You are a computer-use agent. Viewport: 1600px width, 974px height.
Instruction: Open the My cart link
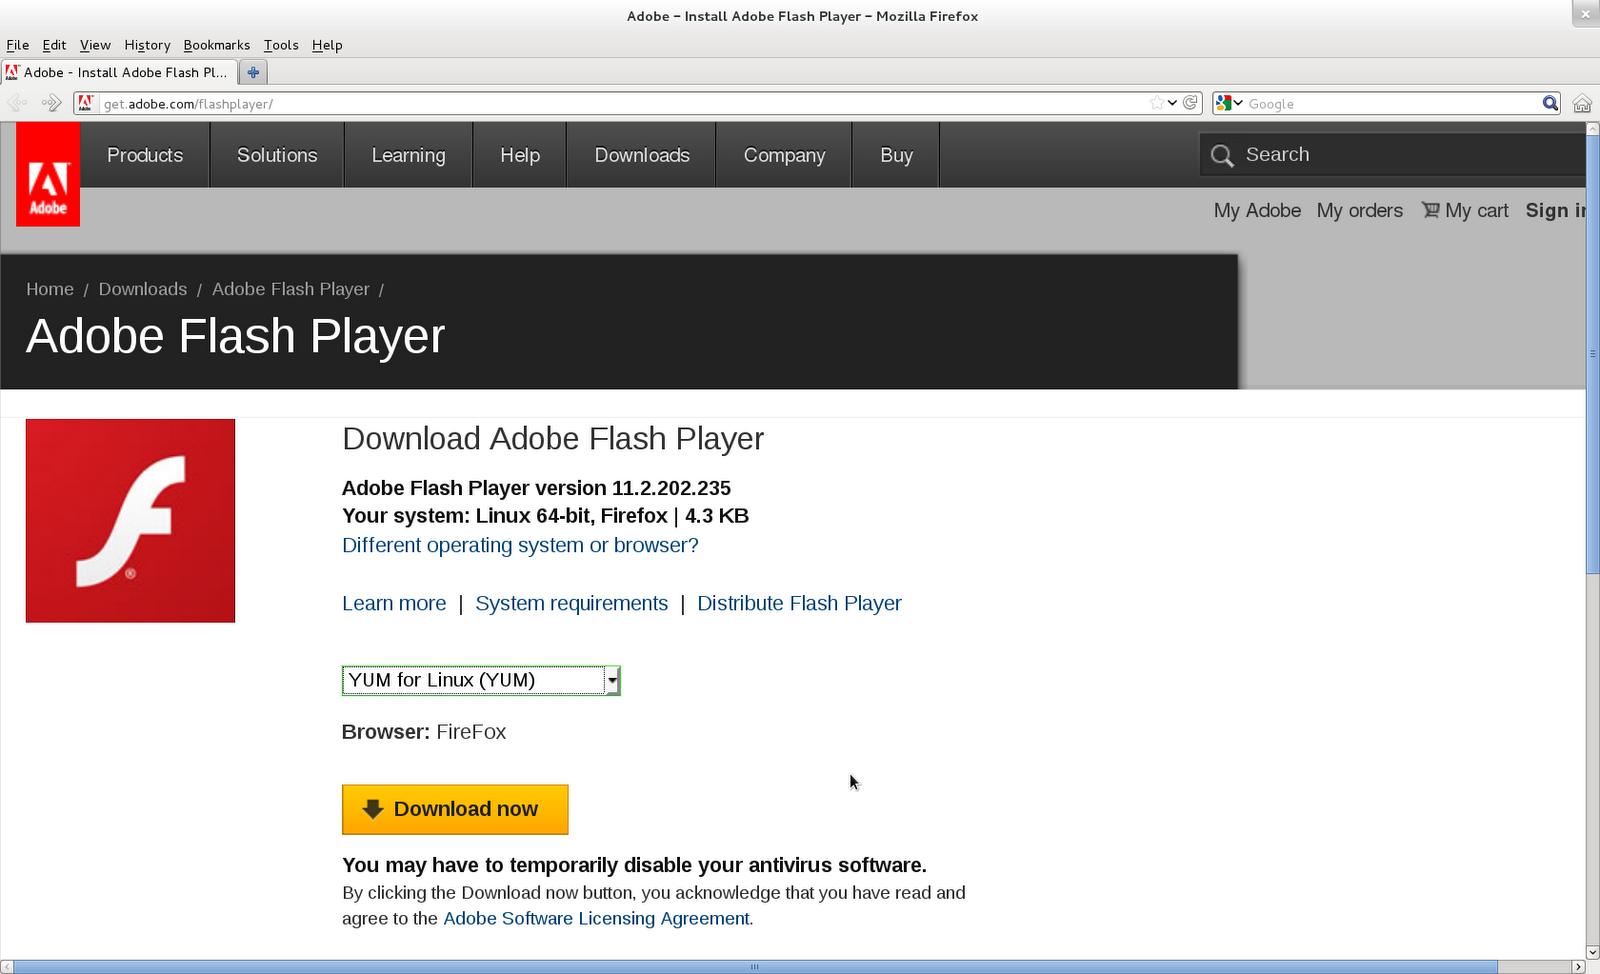(1476, 210)
